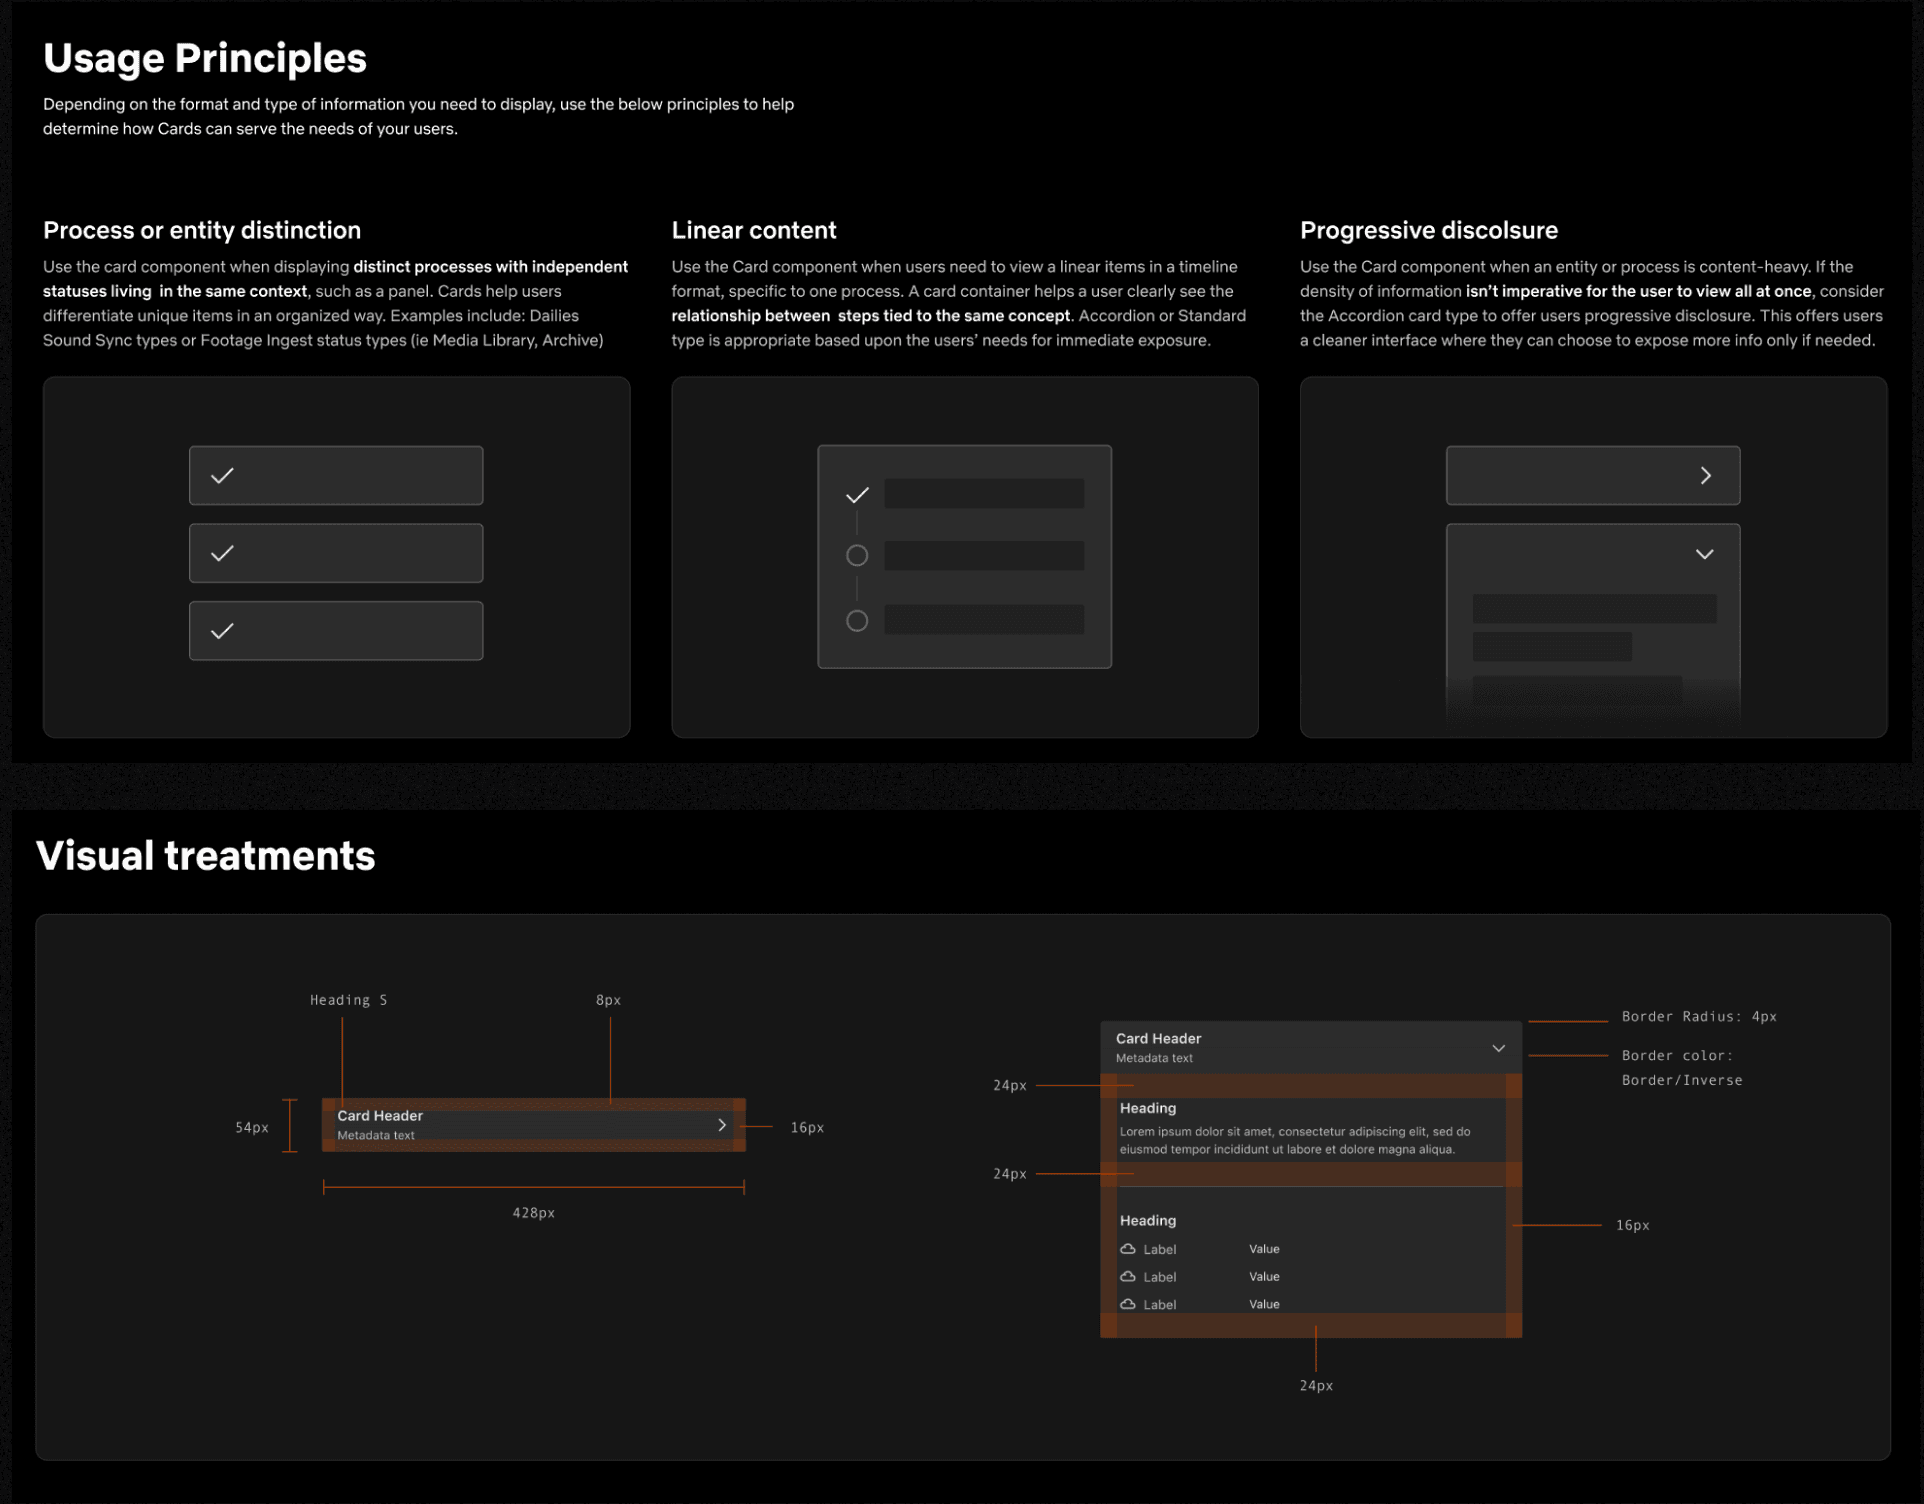Click the cloud icon beside the third Label row
Viewport: 1924px width, 1504px height.
1128,1304
